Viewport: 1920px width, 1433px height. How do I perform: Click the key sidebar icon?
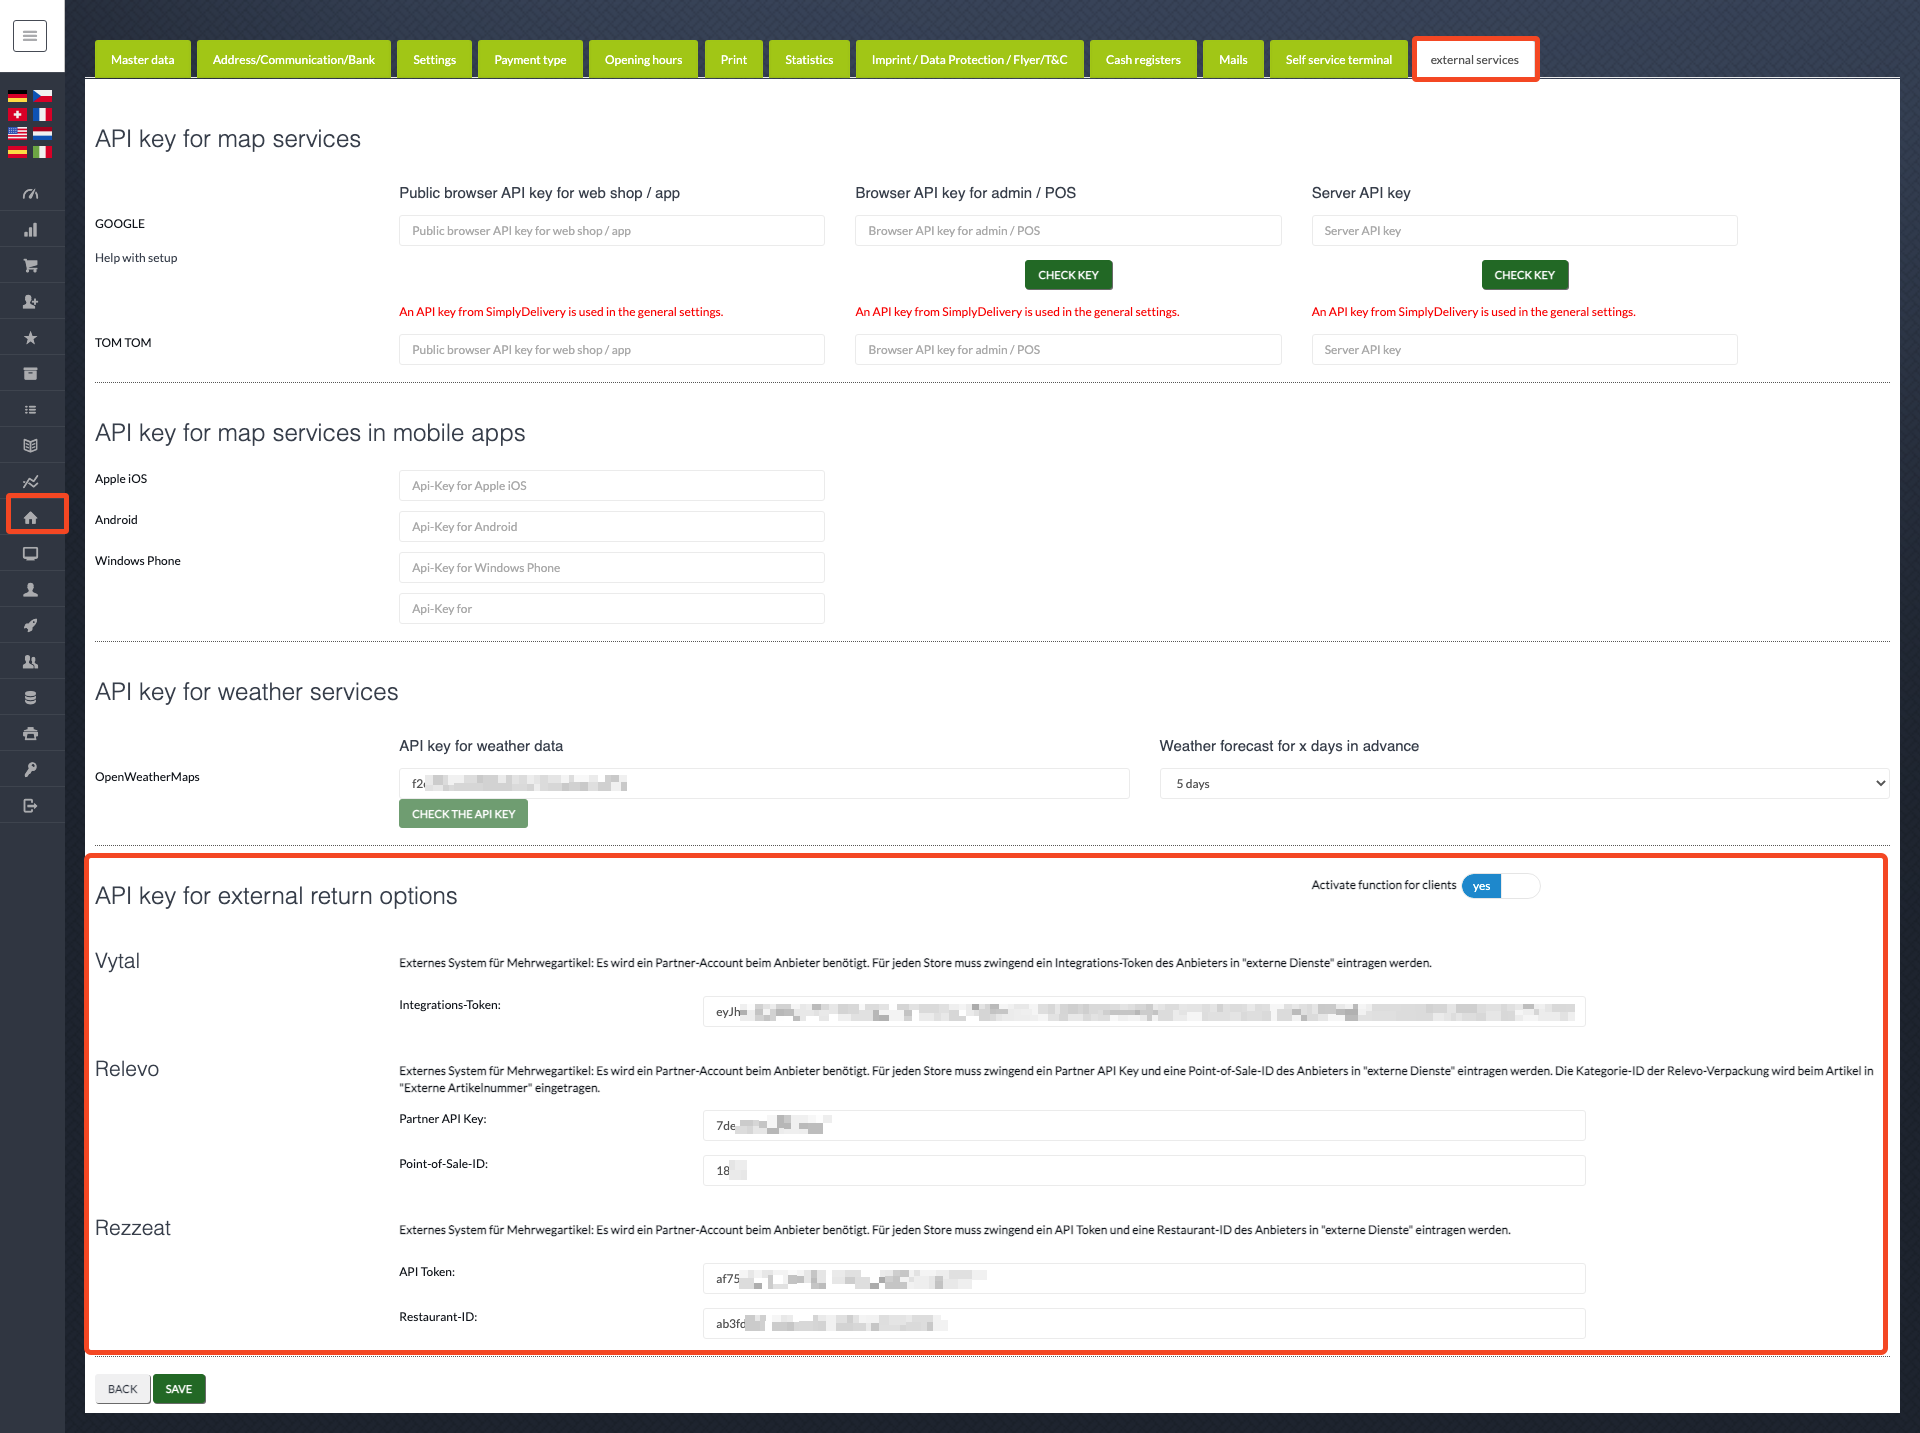[x=30, y=770]
